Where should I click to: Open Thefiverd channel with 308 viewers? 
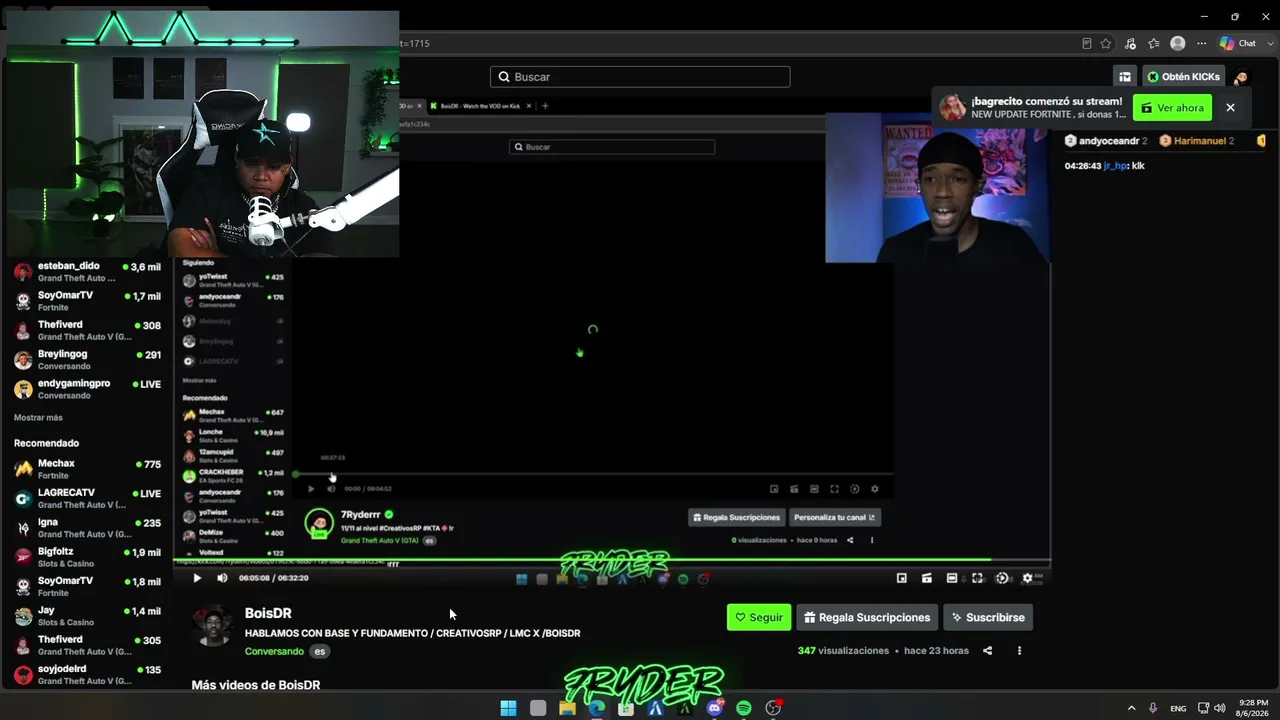point(87,330)
